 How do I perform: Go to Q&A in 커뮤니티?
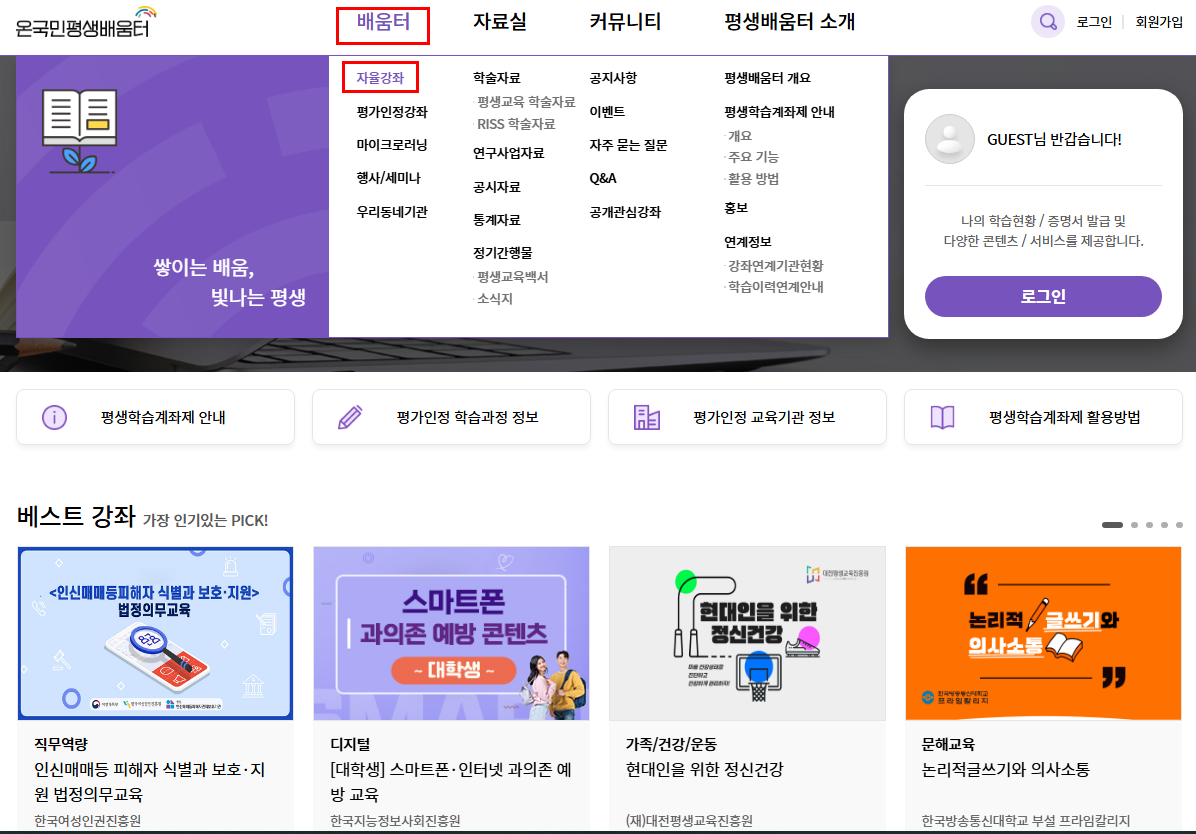[x=603, y=178]
